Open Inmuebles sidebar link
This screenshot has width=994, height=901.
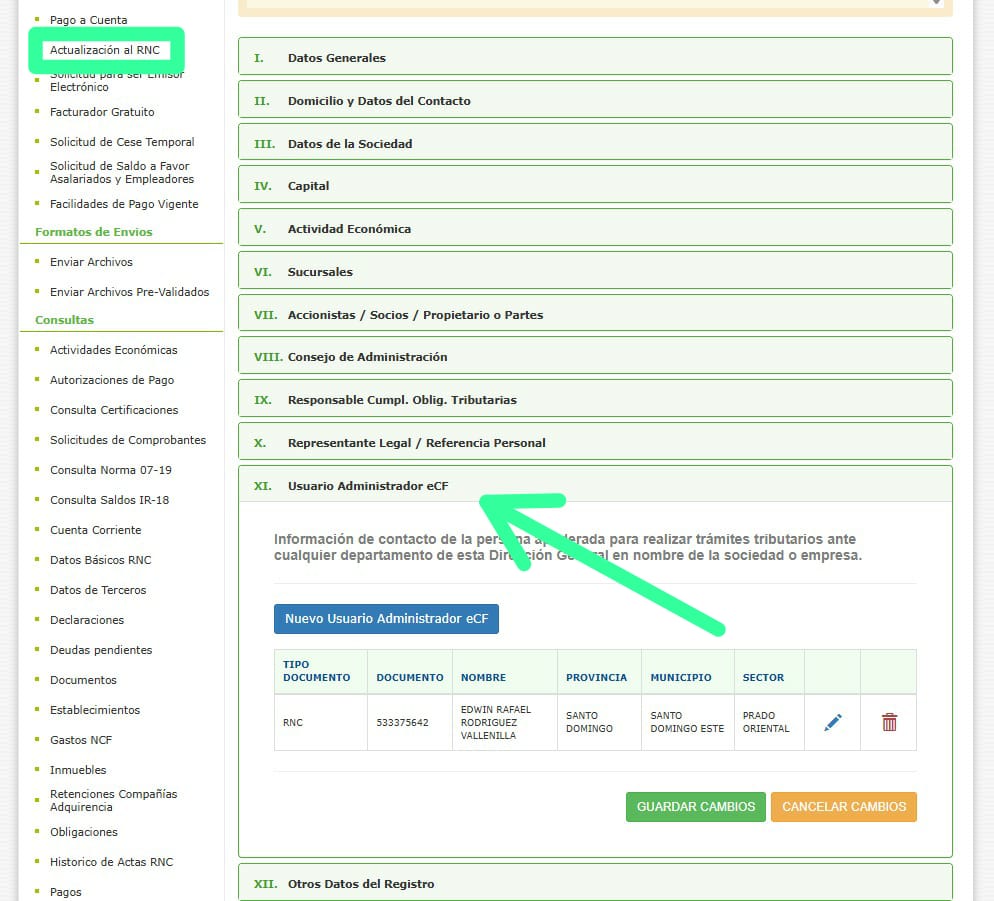pos(78,770)
